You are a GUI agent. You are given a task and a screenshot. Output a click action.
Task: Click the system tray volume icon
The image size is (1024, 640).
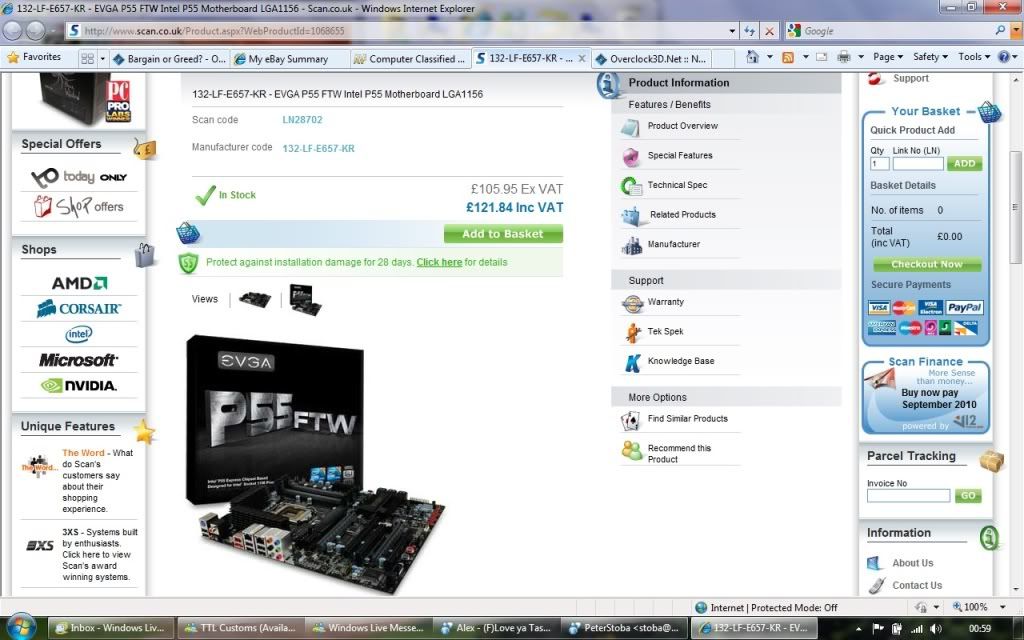point(936,628)
